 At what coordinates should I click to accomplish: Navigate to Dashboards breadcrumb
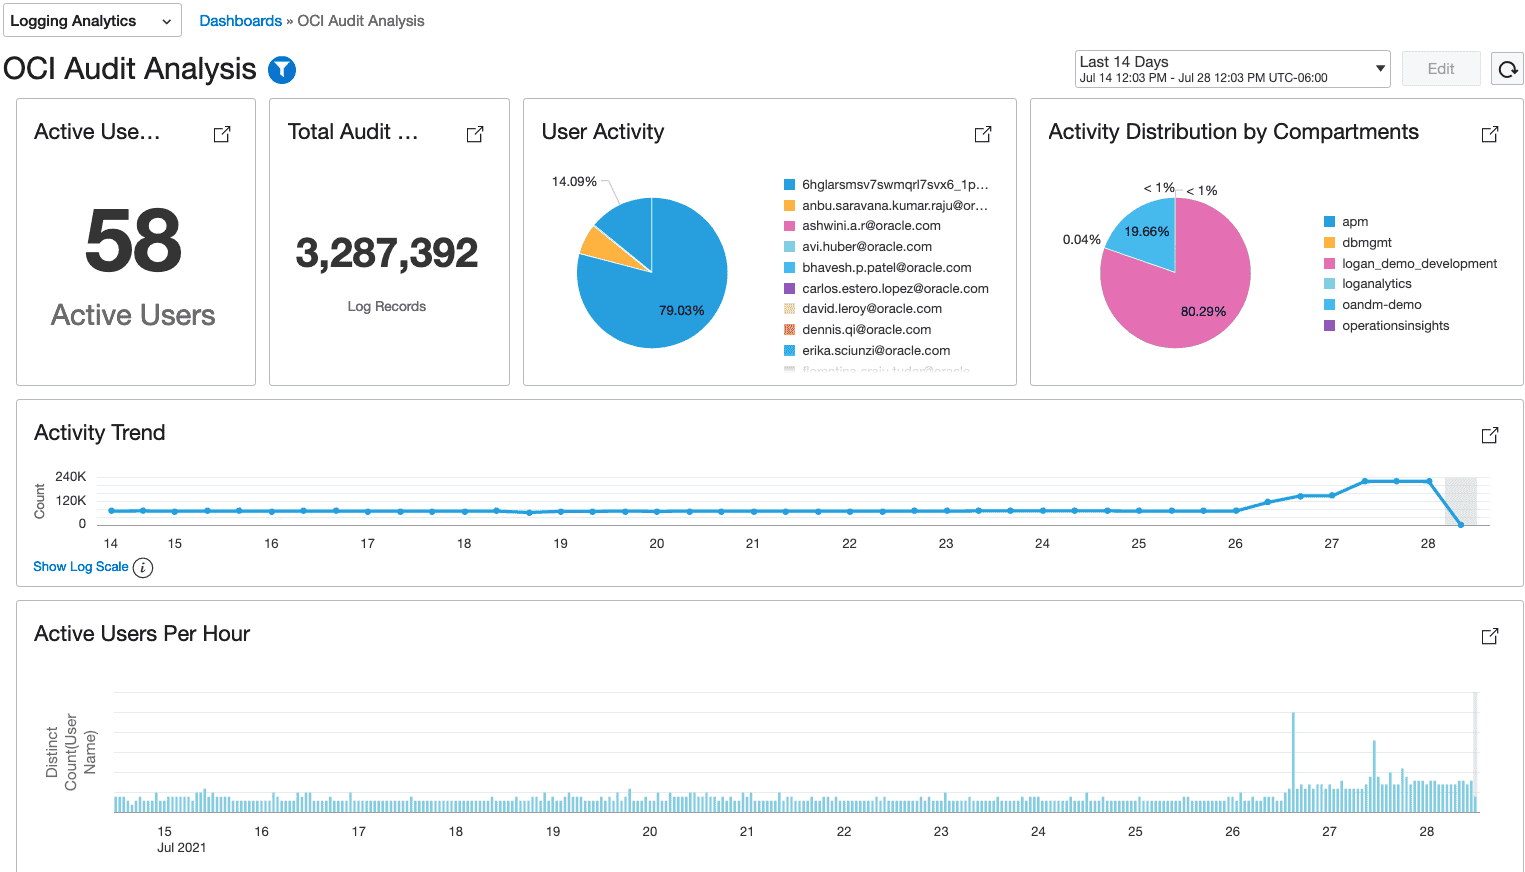[240, 20]
